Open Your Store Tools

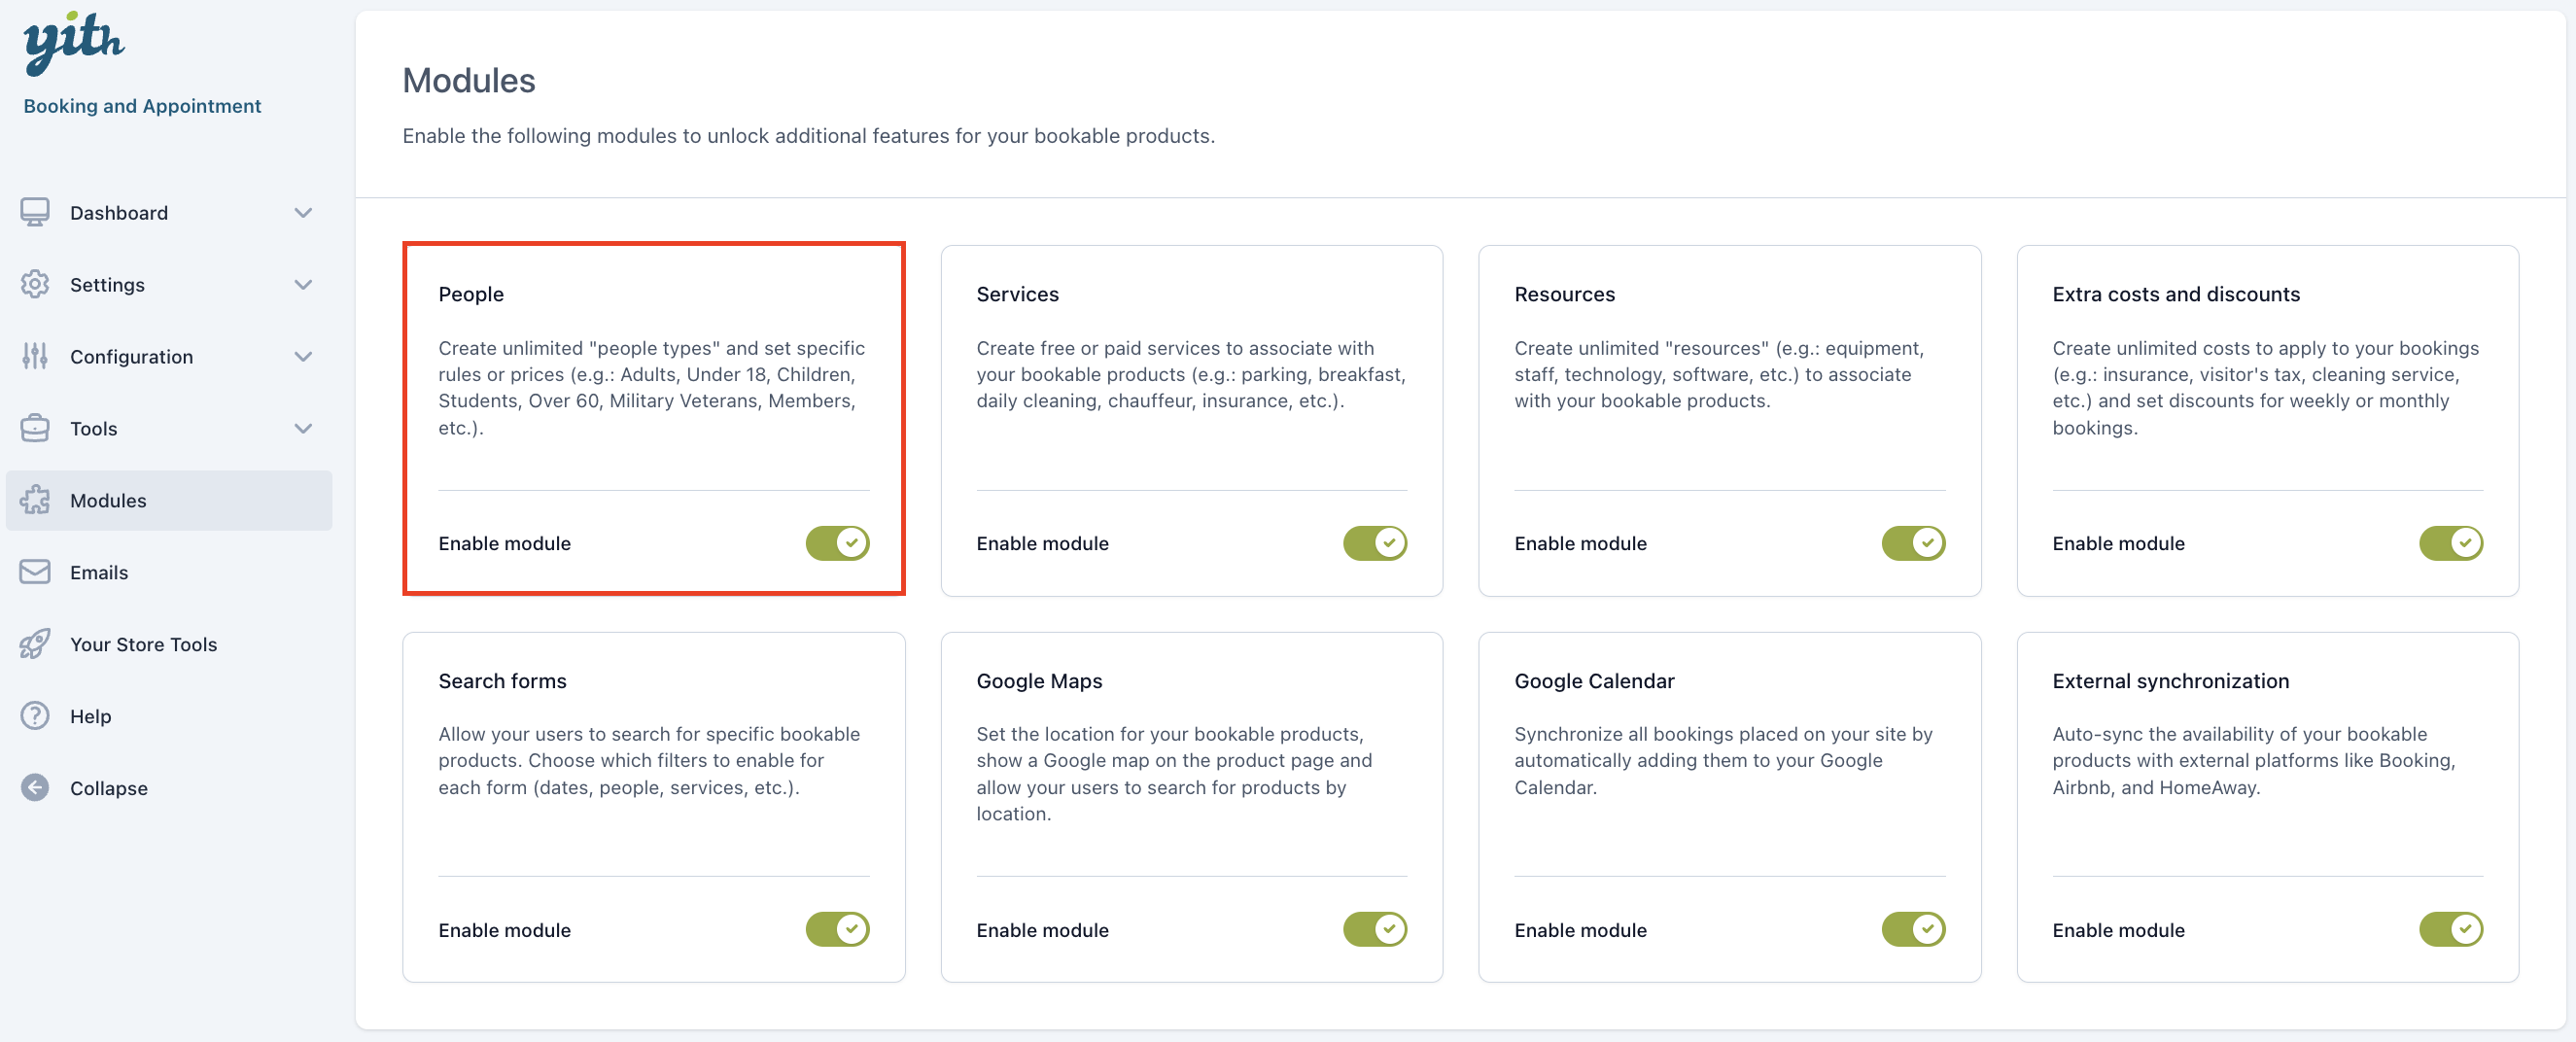168,645
